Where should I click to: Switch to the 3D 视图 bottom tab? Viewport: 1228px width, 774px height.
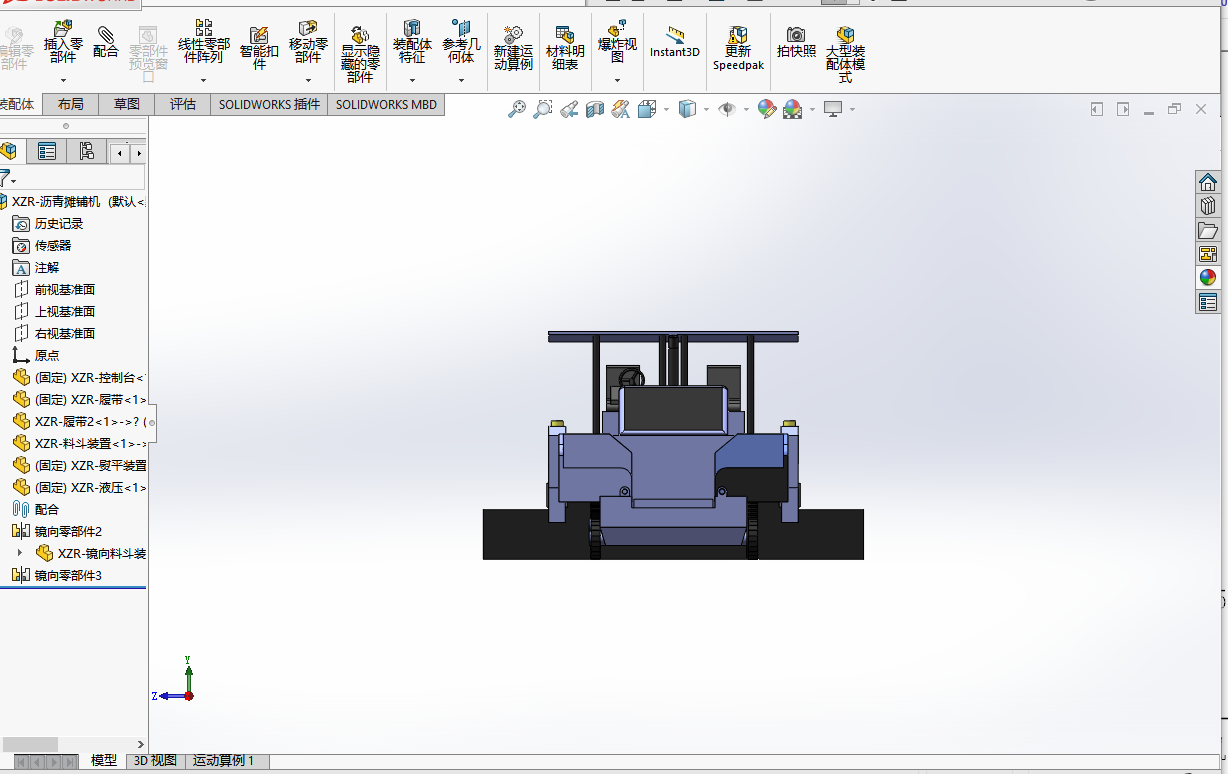click(x=155, y=761)
